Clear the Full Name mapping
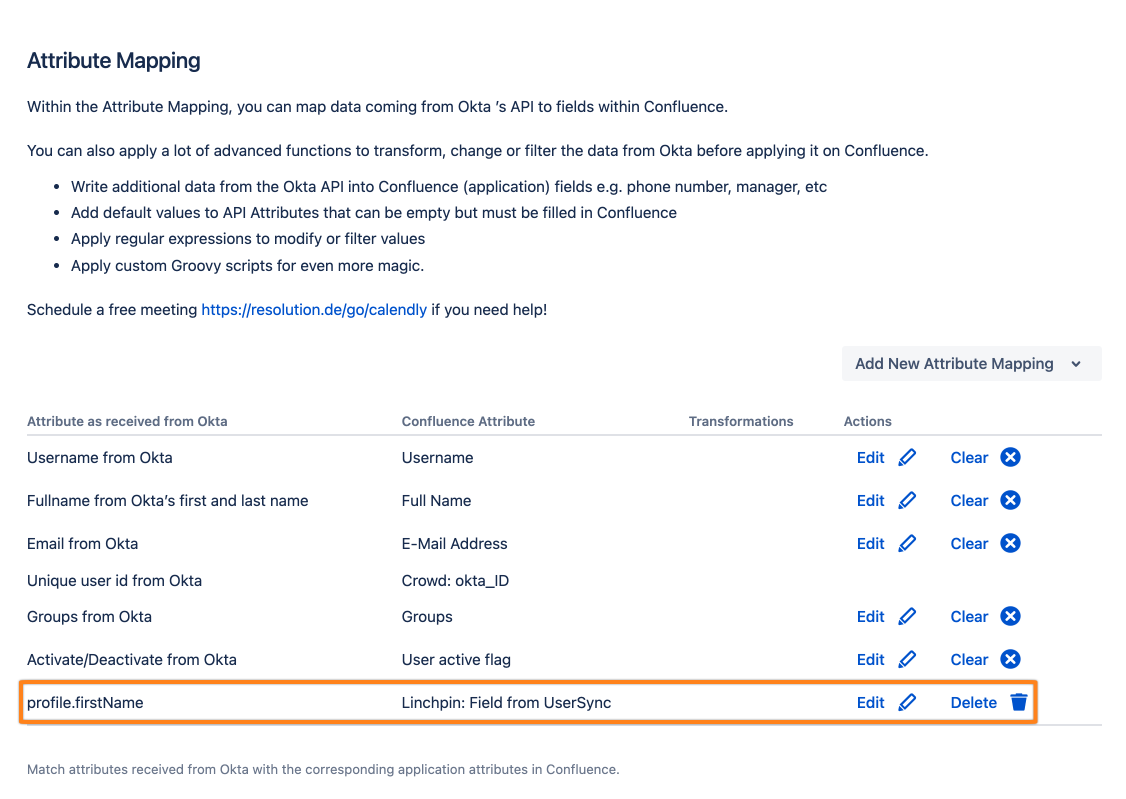The height and width of the screenshot is (799, 1126). coord(969,501)
